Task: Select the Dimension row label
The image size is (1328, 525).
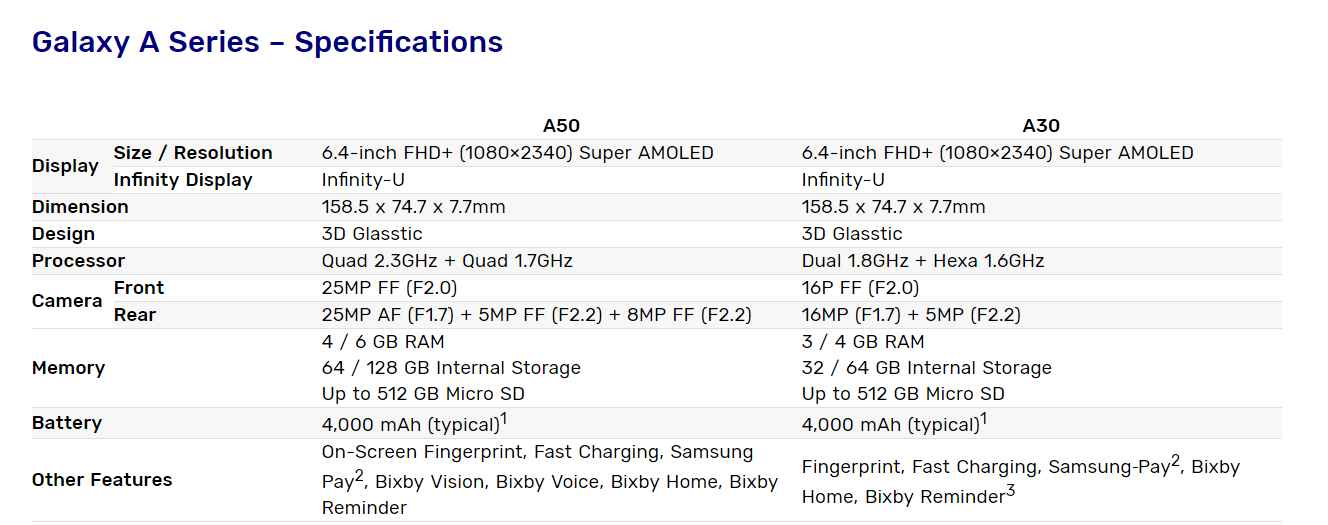Action: (80, 207)
